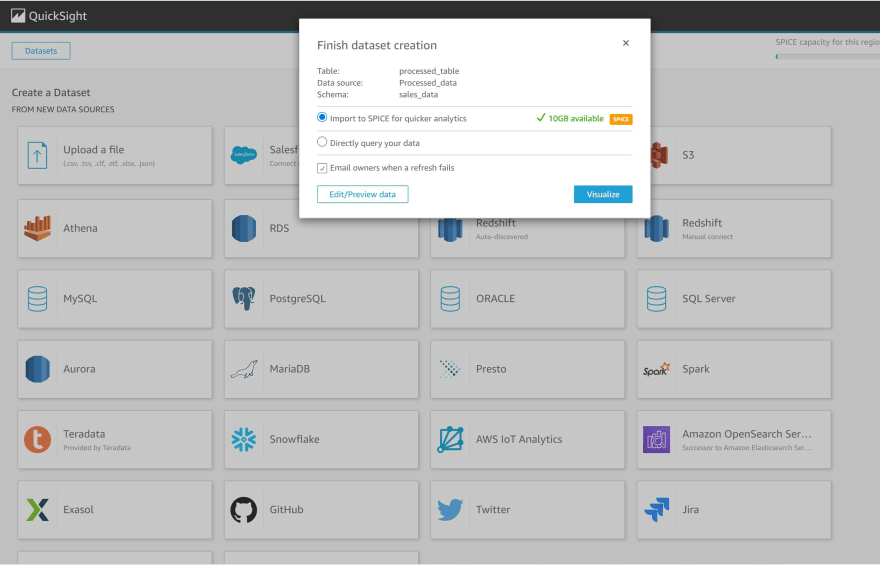The width and height of the screenshot is (880, 565).
Task: Click the Spark logo icon
Action: pyautogui.click(x=657, y=369)
